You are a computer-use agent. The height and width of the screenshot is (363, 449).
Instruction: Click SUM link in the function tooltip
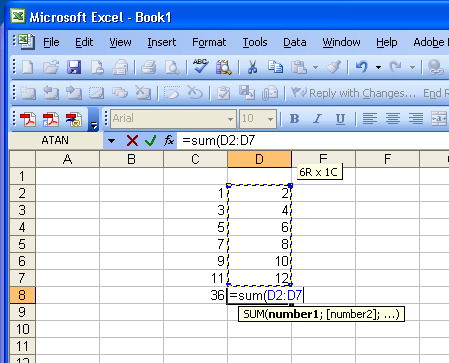pyautogui.click(x=253, y=314)
